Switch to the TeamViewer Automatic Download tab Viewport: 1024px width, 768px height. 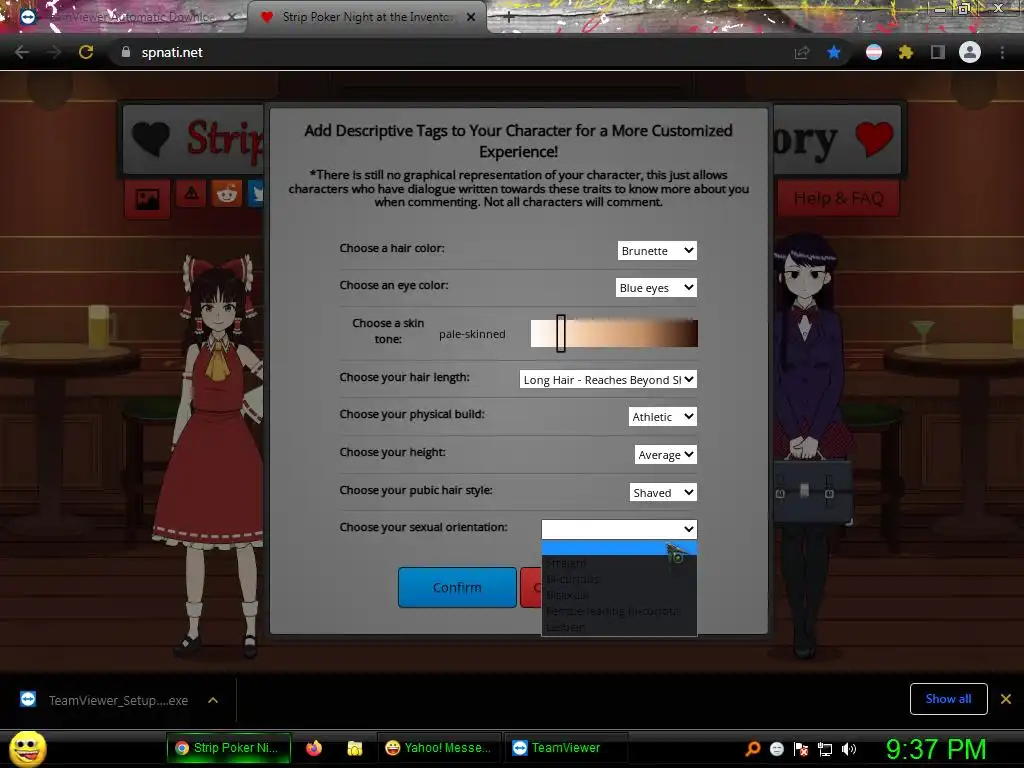pos(124,17)
